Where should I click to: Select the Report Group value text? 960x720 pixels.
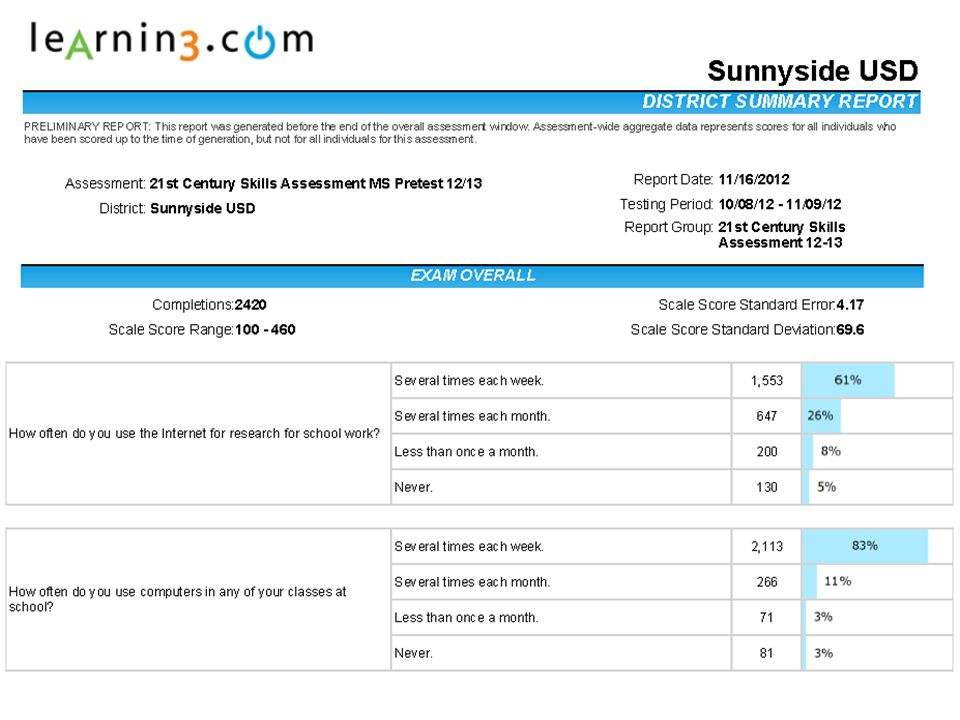coord(782,234)
